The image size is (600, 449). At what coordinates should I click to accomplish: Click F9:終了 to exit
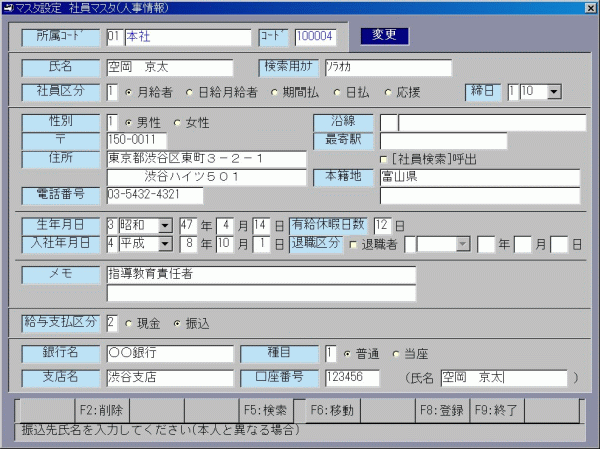[496, 409]
